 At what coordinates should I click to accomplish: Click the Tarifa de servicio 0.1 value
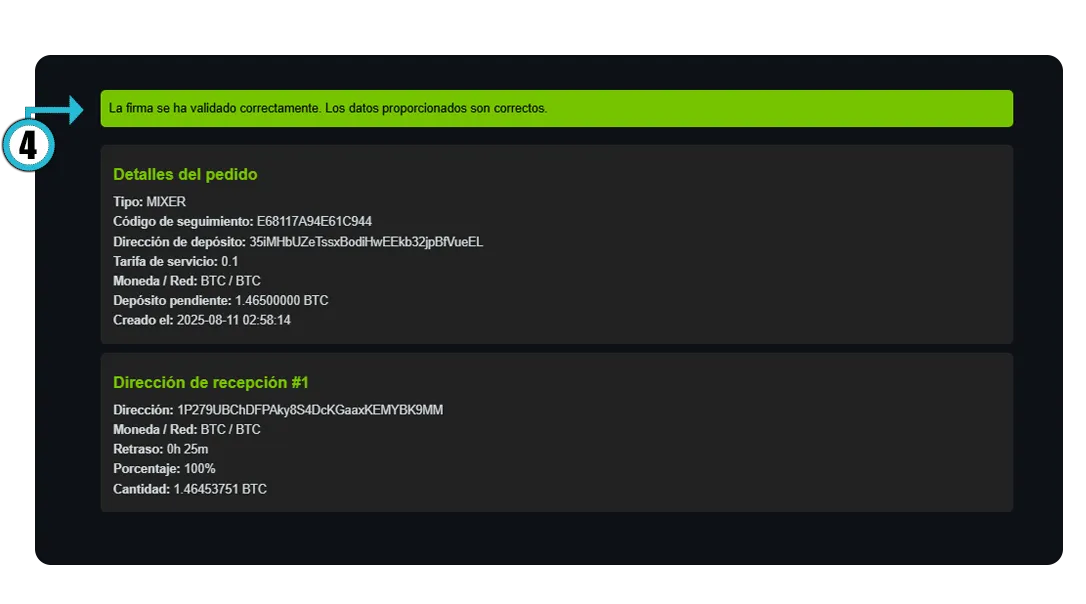[x=230, y=262]
